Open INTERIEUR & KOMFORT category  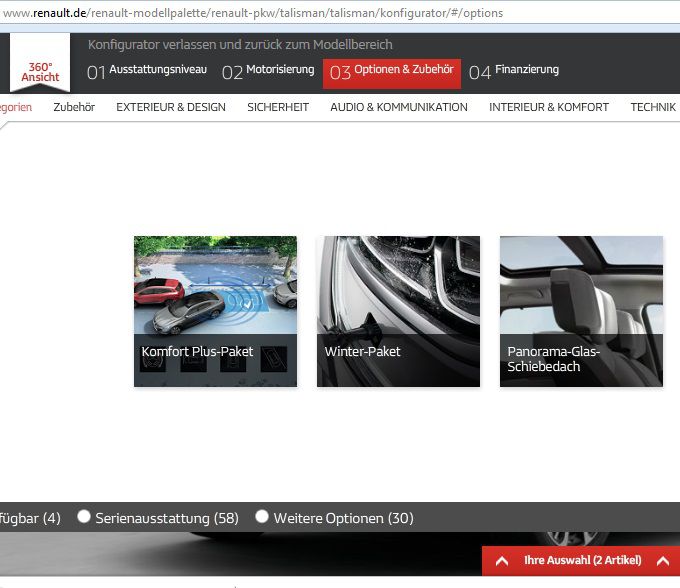549,107
